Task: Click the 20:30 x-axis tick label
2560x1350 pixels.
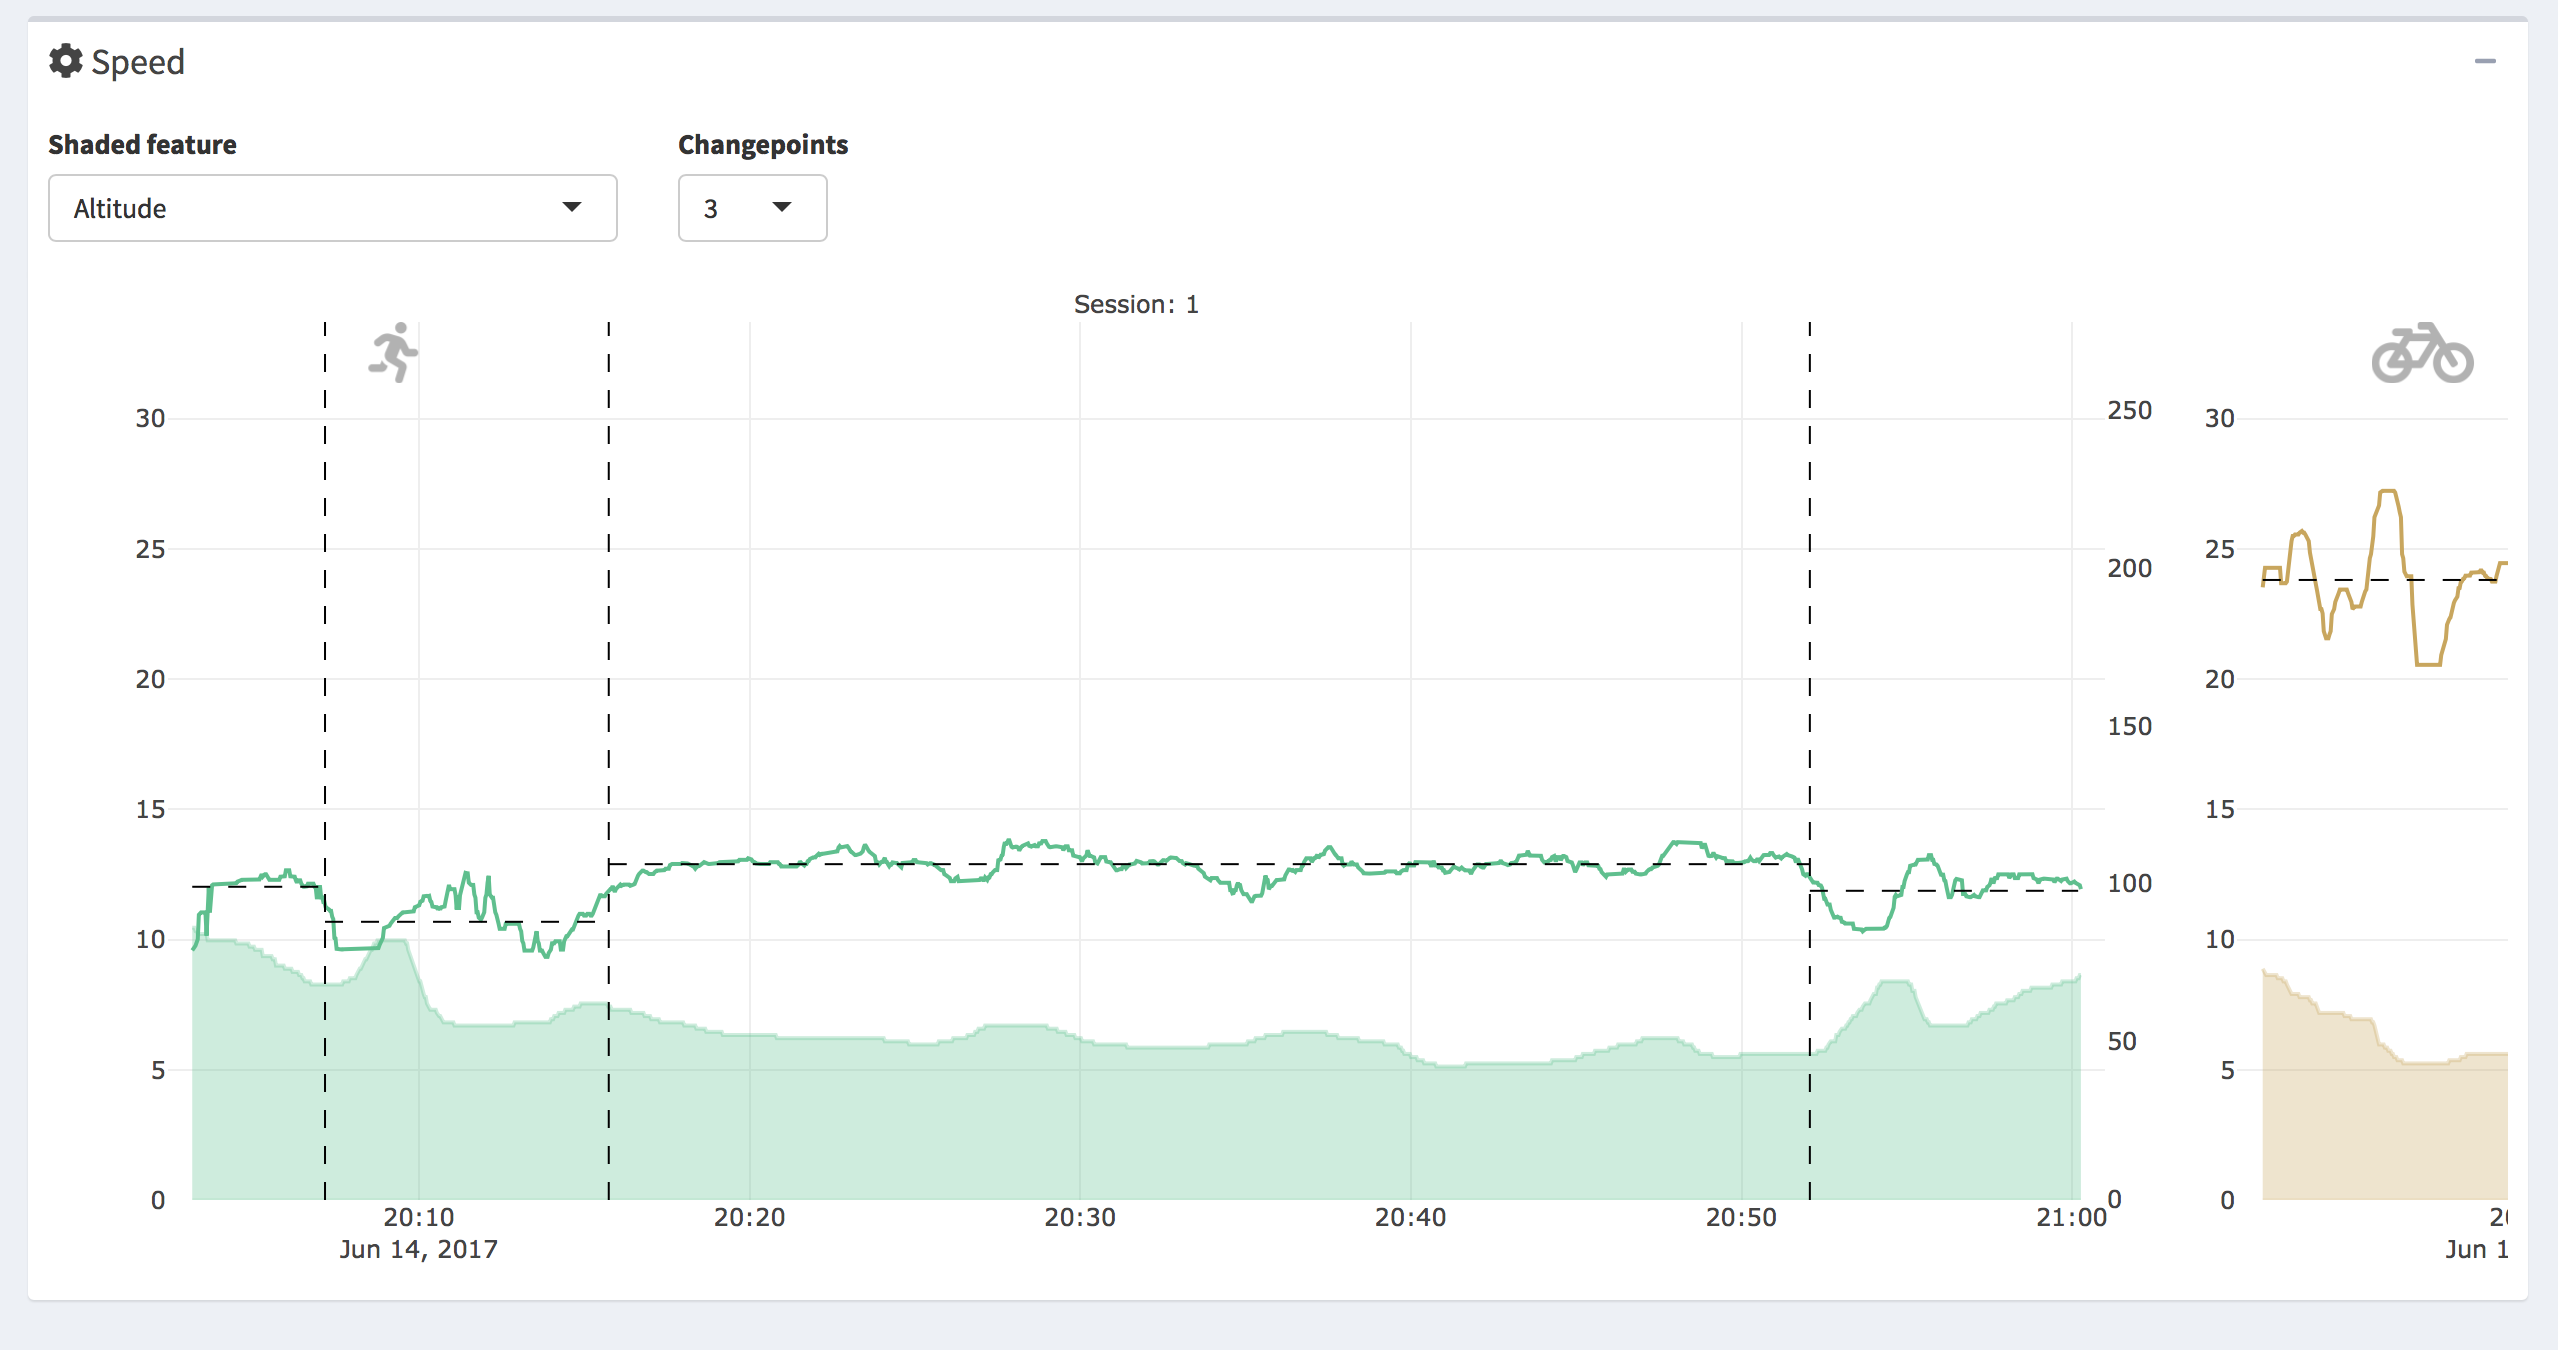Action: 1079,1217
